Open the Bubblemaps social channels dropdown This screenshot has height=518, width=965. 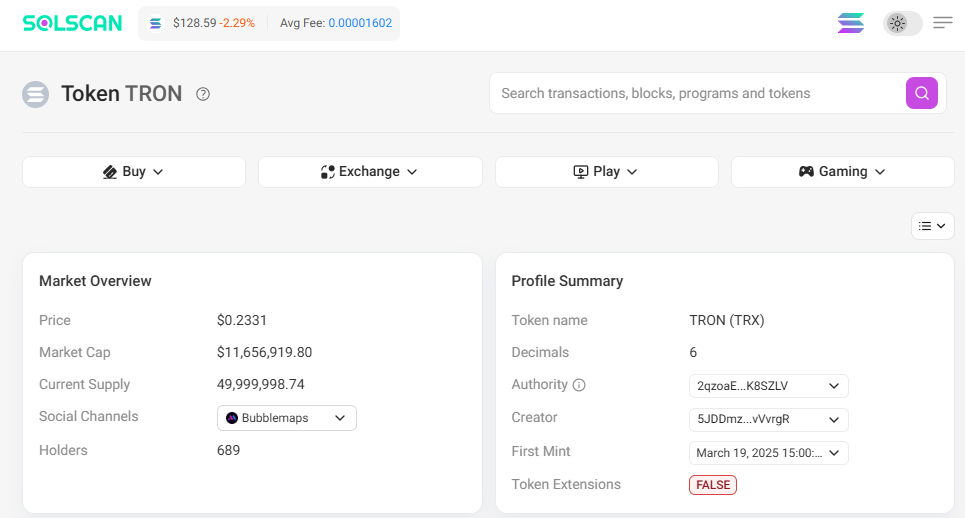tap(287, 418)
